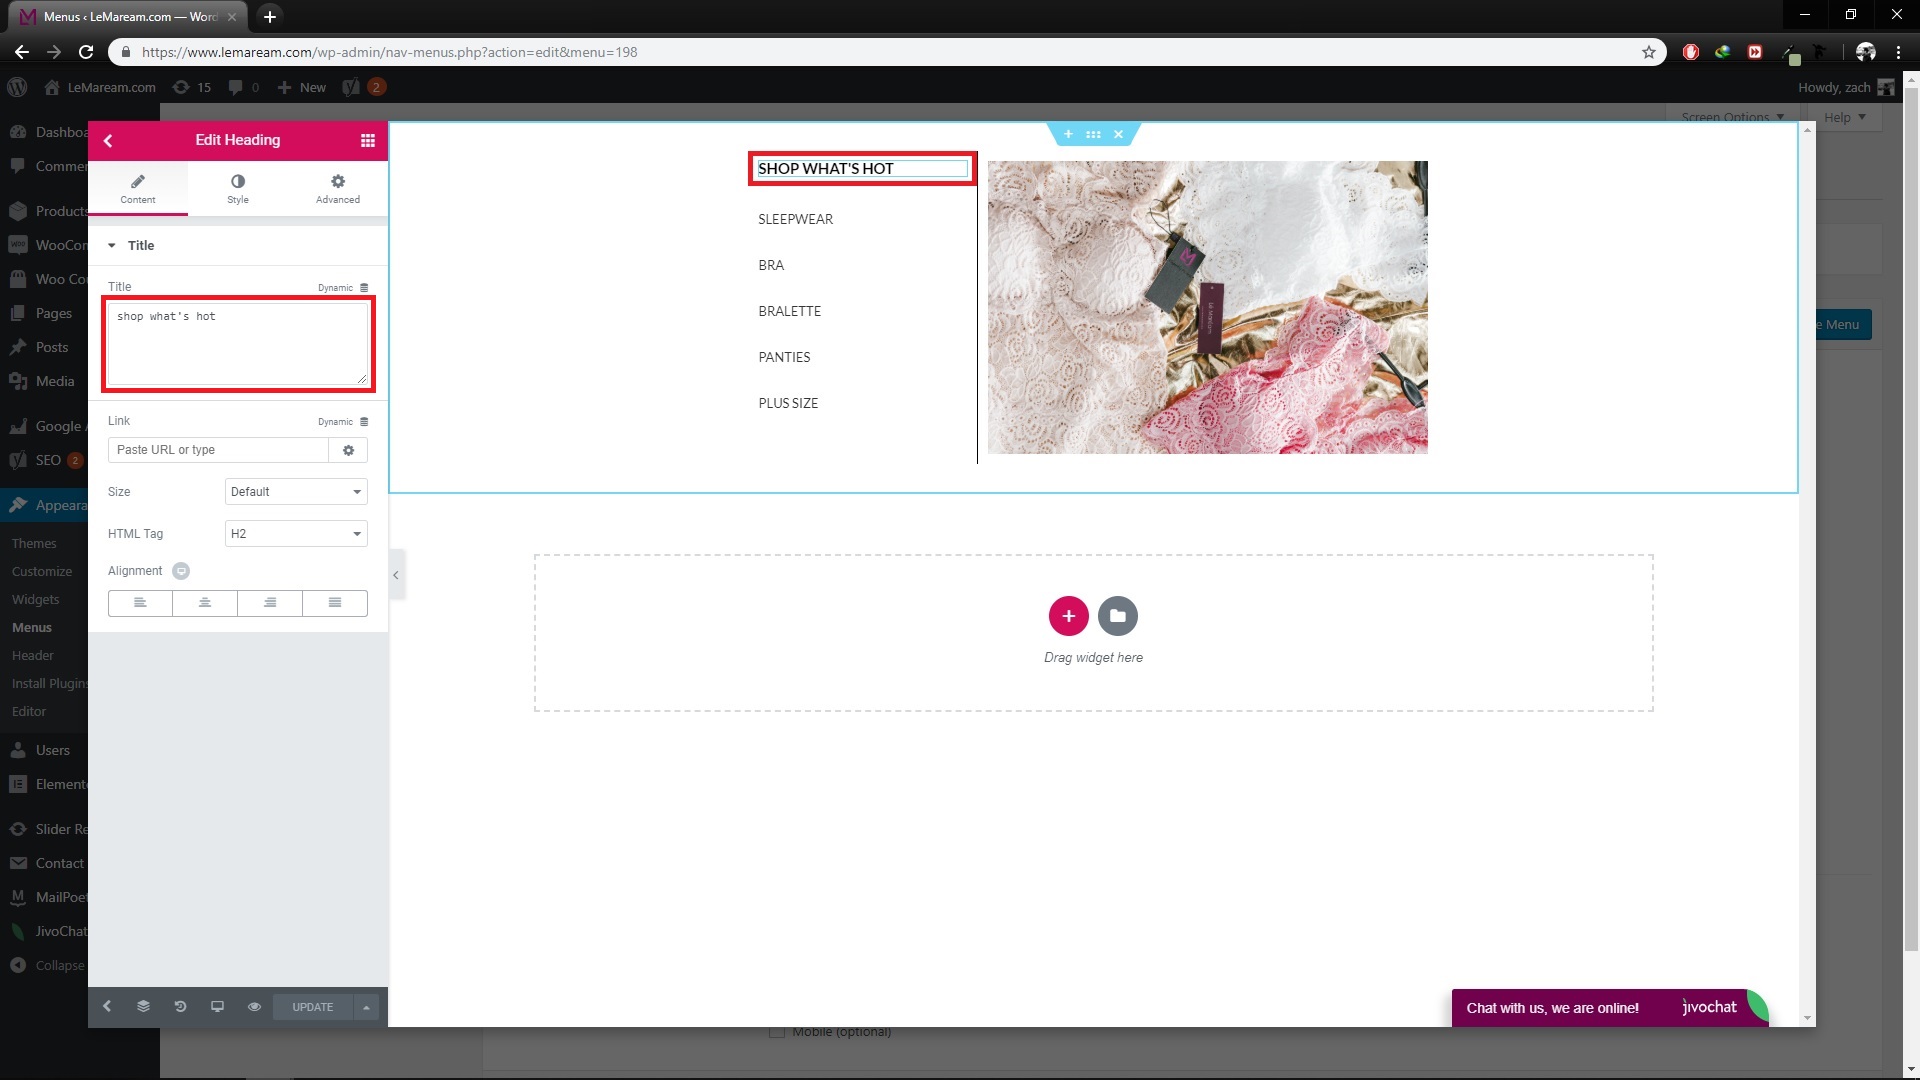
Task: Go back in browser history
Action: pos(21,52)
